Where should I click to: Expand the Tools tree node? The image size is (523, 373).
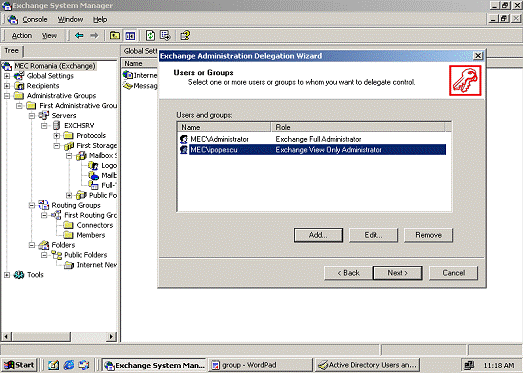pos(7,275)
